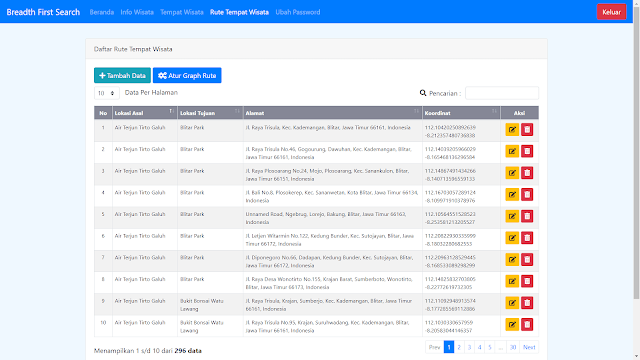Go to pagination page 3
The height and width of the screenshot is (360, 640).
tap(469, 347)
